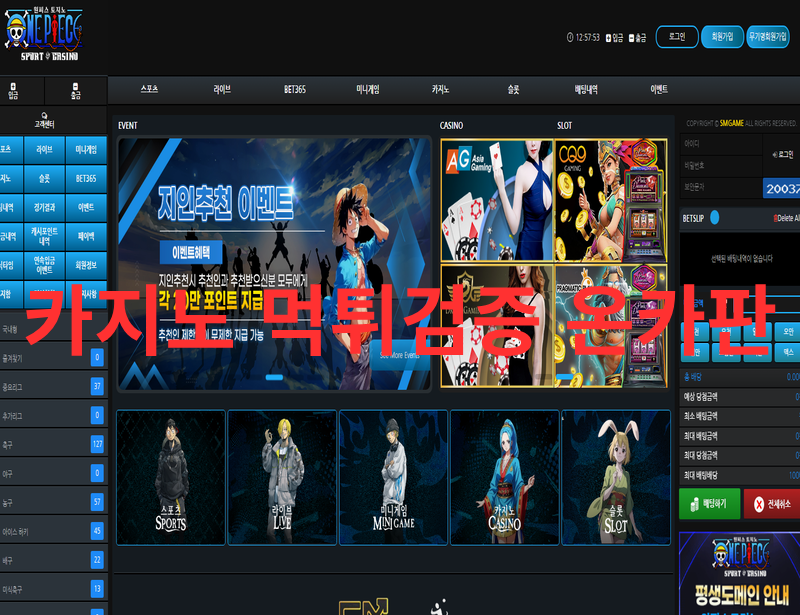Click the 비밀번호 input field
Viewport: 800px width, 615px height.
721,165
